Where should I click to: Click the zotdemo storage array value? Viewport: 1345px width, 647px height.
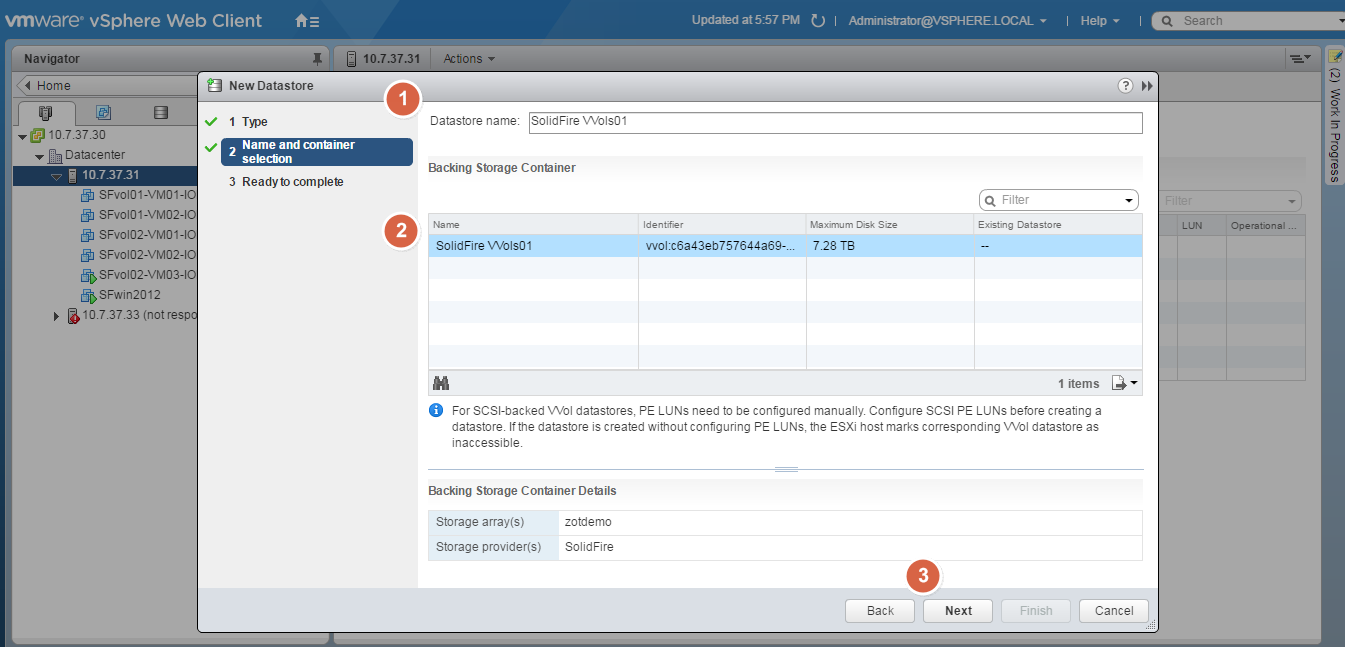[588, 522]
